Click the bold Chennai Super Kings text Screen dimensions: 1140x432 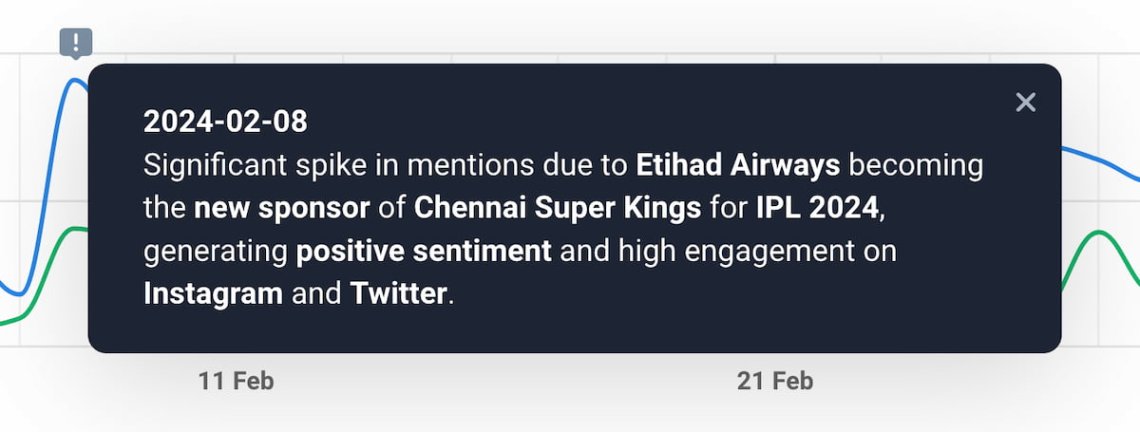click(x=558, y=208)
